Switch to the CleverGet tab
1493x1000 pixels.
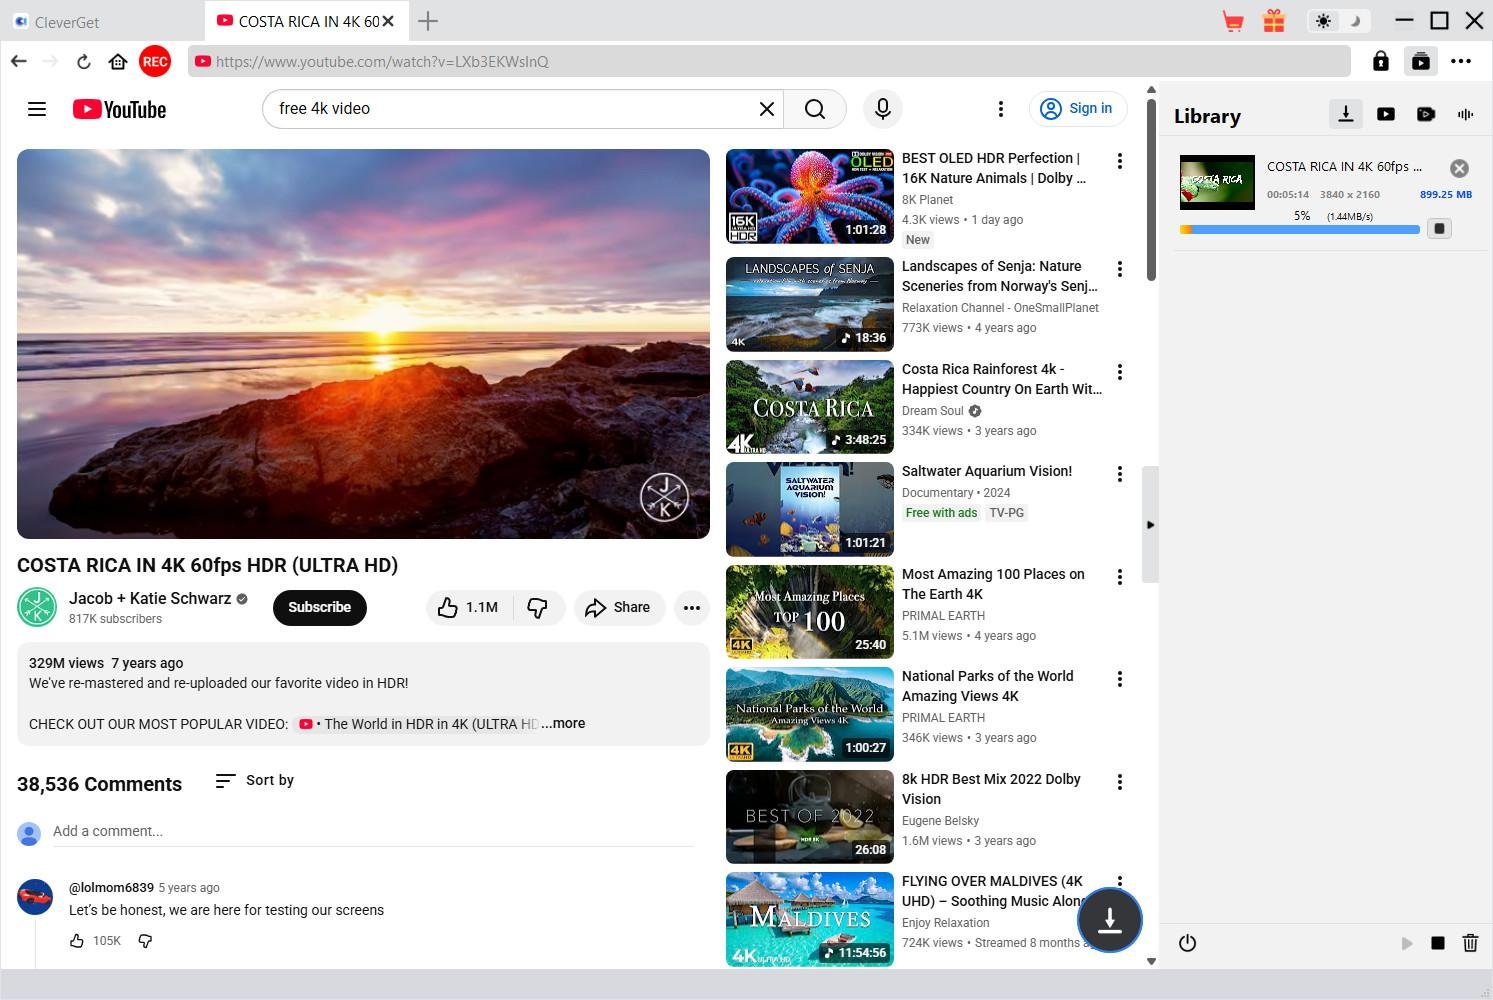click(x=103, y=21)
